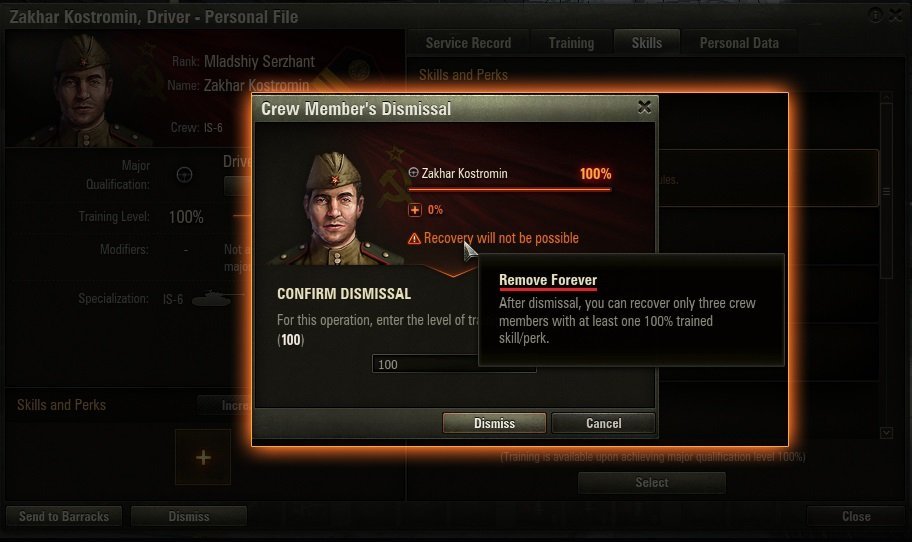The image size is (912, 542).
Task: Cancel the crew dismissal
Action: click(603, 423)
